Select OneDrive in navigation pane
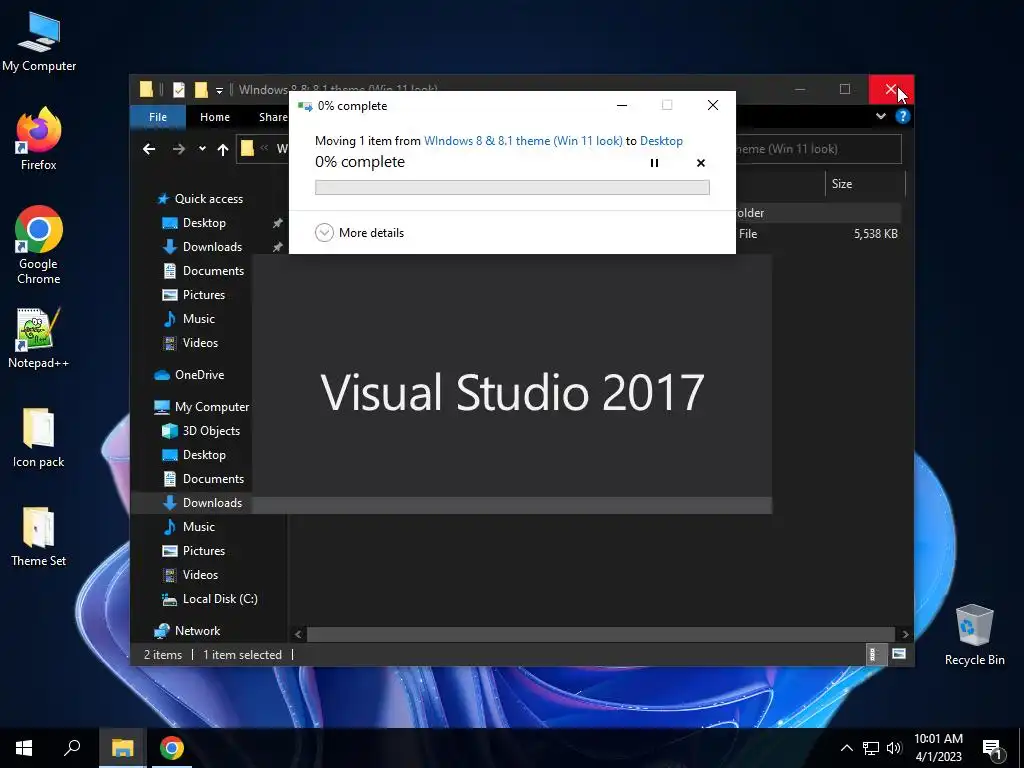Screen dimensions: 1024x768 (191, 375)
